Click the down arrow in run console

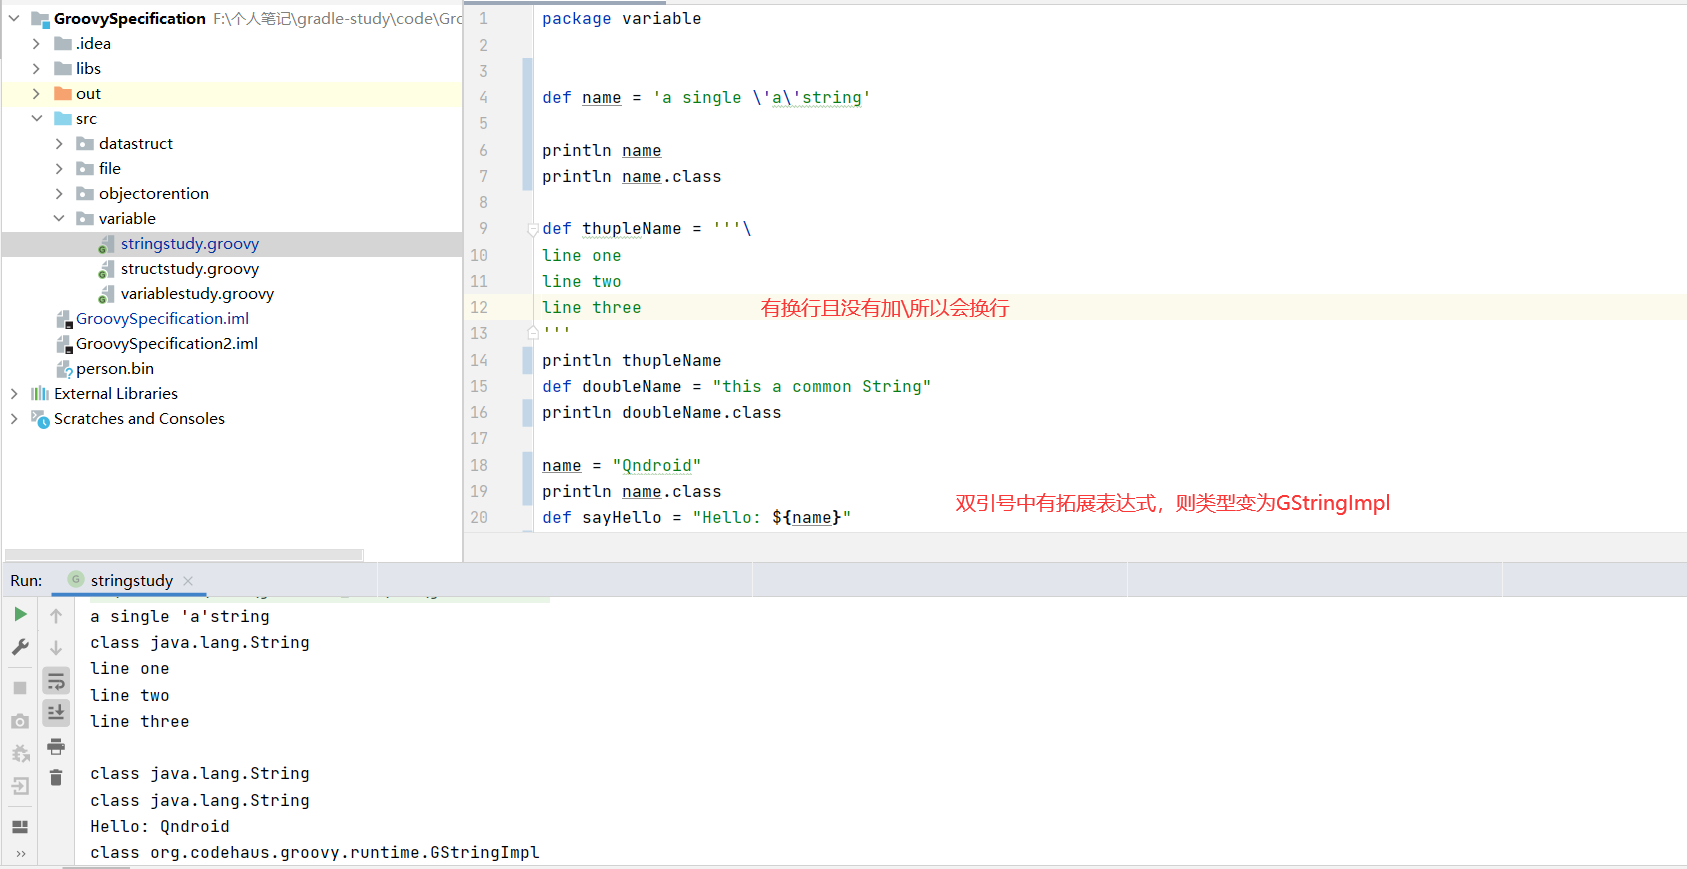point(56,648)
